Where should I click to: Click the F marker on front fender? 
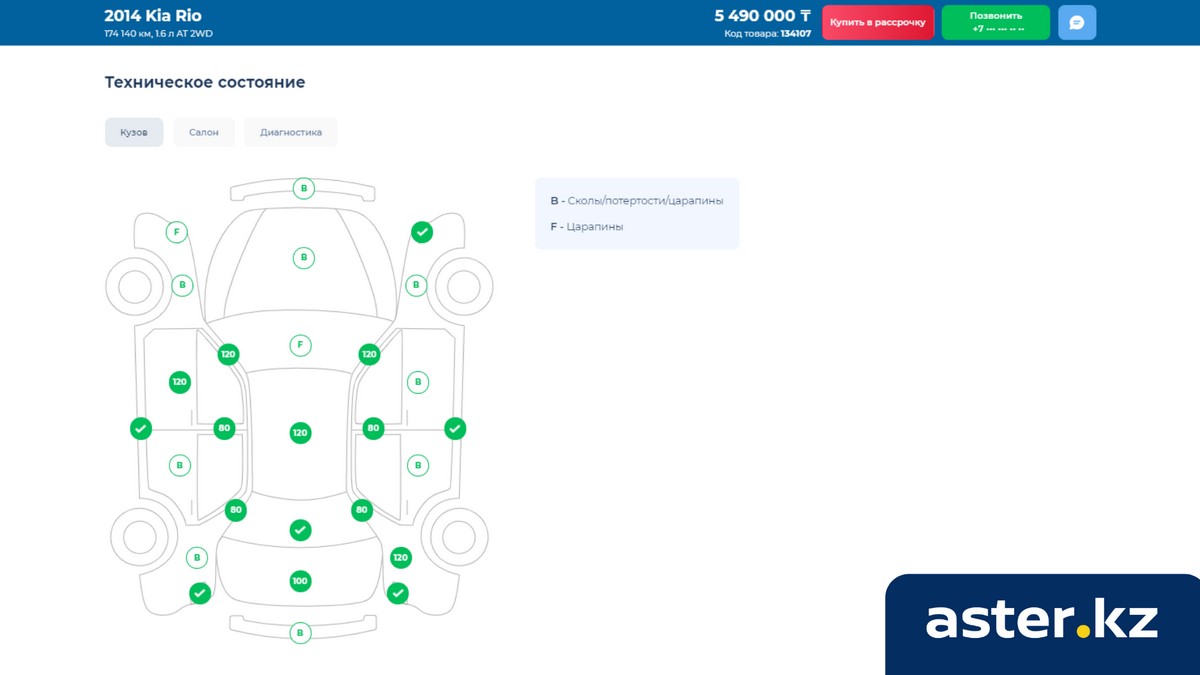(176, 232)
